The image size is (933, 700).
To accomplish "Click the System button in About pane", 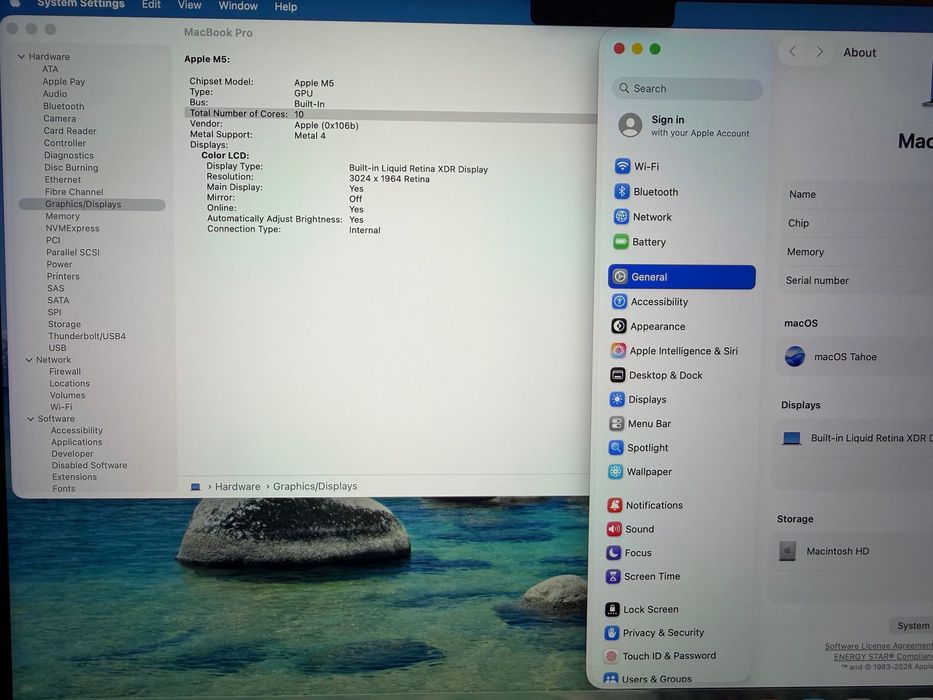I will tap(913, 625).
